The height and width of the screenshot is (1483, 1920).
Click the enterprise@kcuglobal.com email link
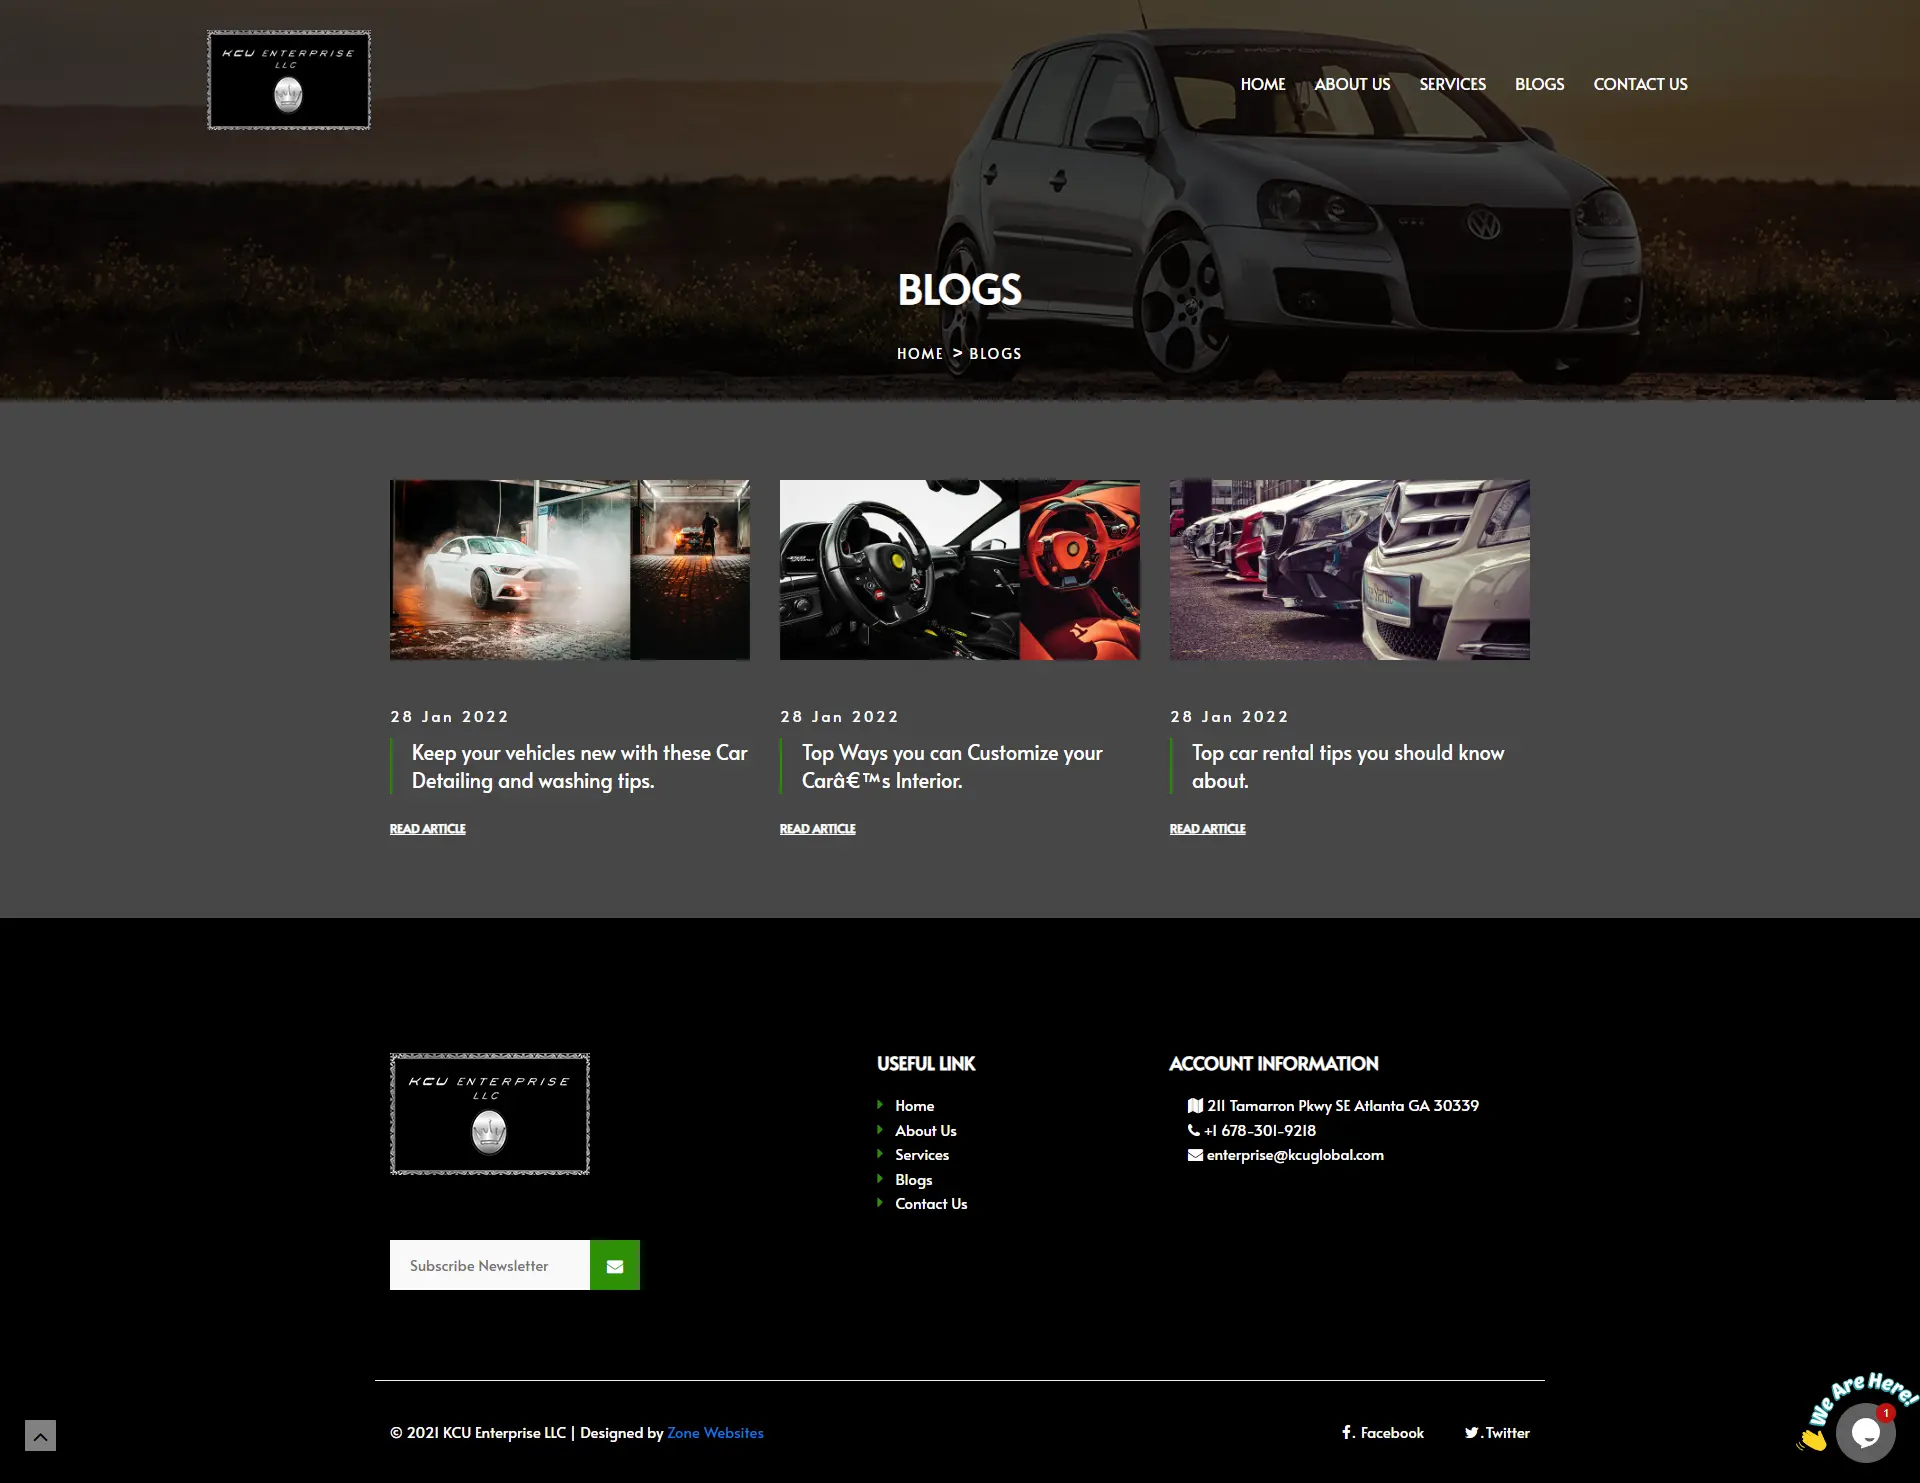(x=1295, y=1155)
